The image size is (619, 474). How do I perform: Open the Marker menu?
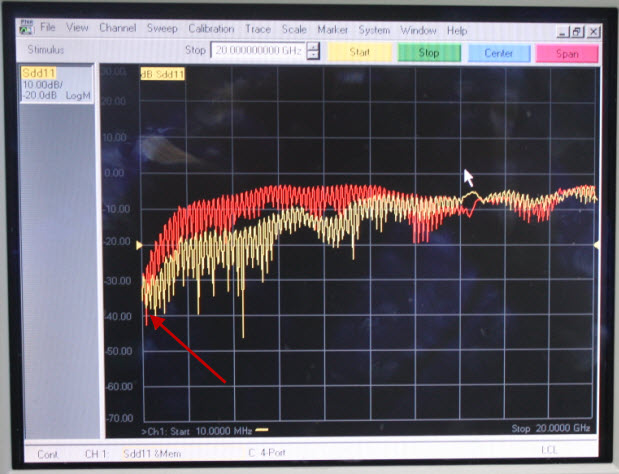(334, 30)
